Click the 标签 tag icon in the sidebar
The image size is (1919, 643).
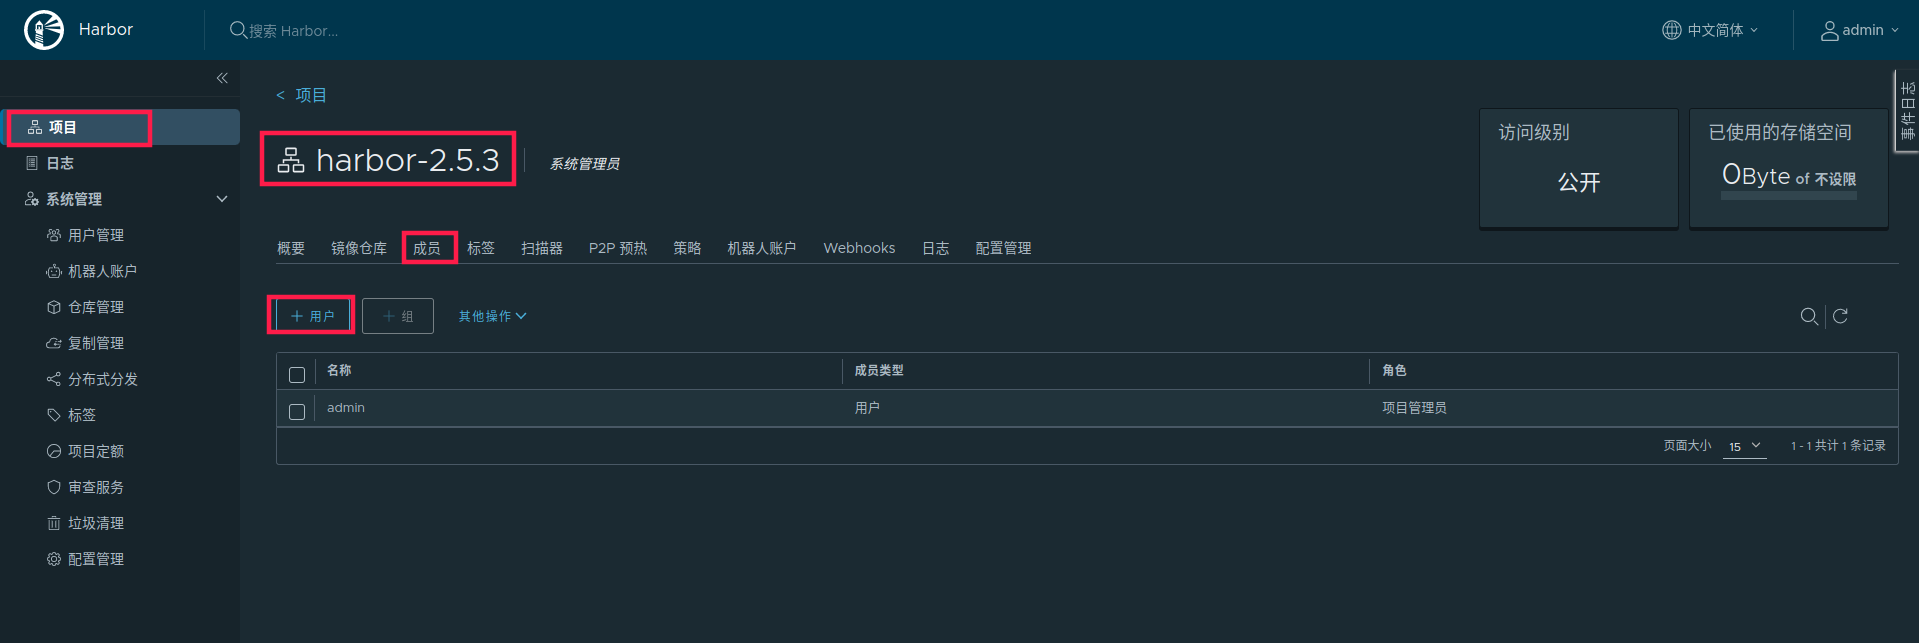[54, 415]
